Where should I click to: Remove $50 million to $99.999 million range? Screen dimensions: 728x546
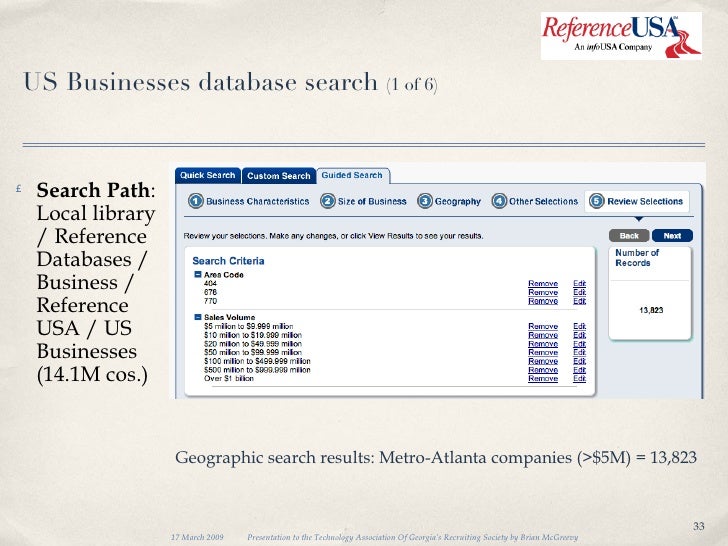(543, 352)
